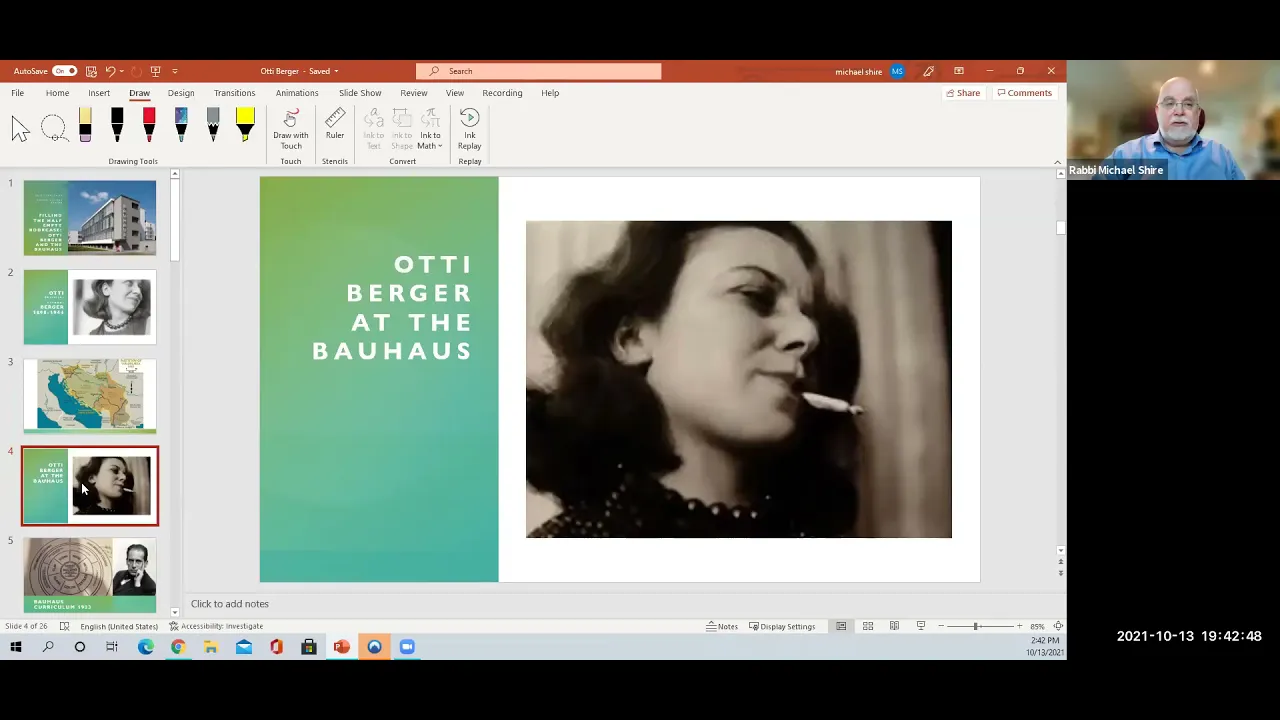Click English (United States) language indicator

click(x=119, y=626)
